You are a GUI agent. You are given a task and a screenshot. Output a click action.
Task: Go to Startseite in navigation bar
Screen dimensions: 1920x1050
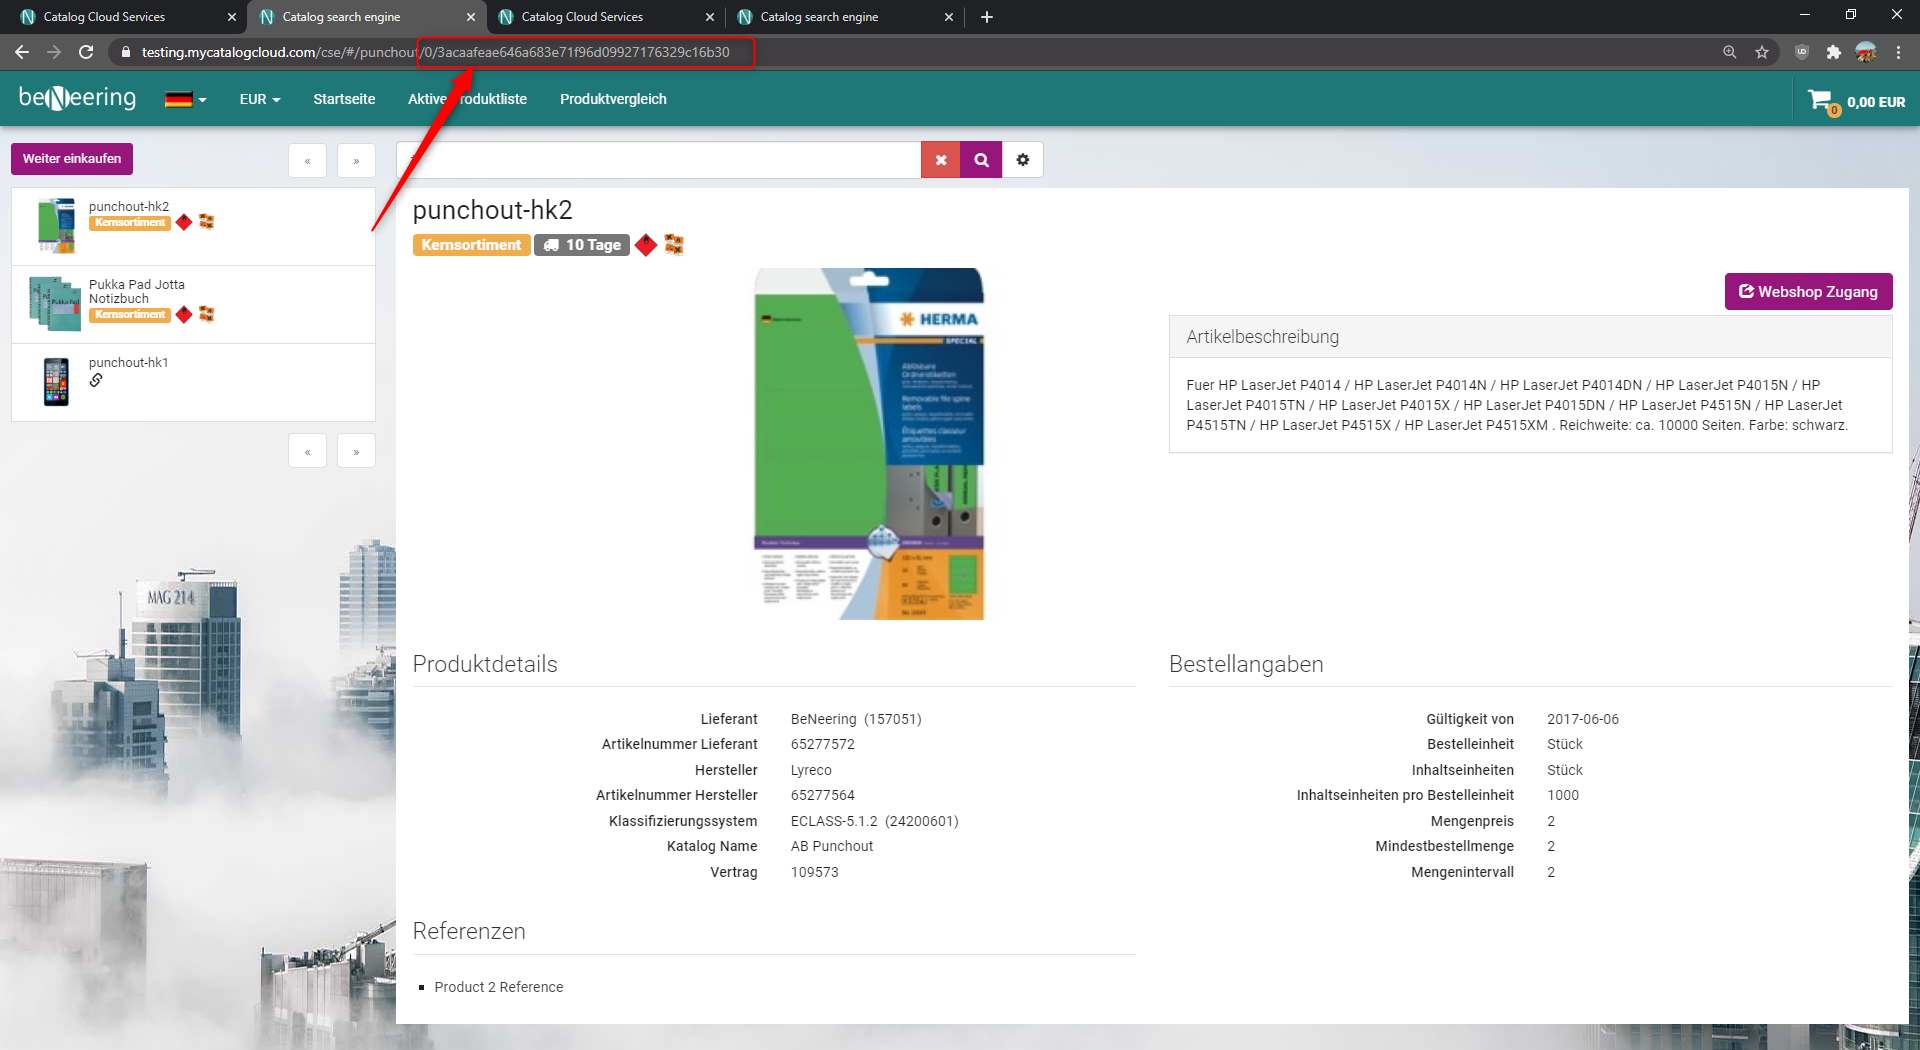pyautogui.click(x=344, y=99)
